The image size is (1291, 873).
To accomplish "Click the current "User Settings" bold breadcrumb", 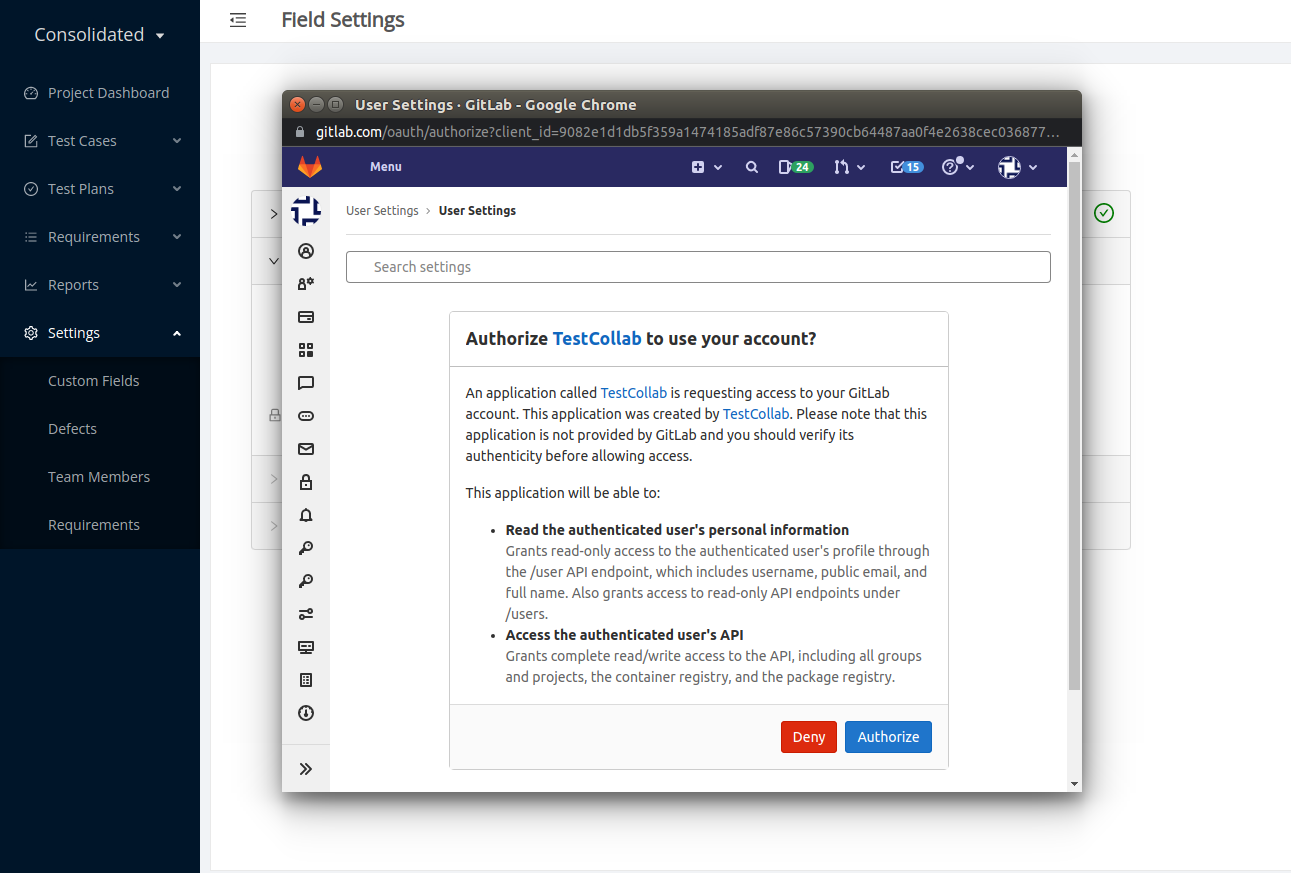I will [477, 211].
